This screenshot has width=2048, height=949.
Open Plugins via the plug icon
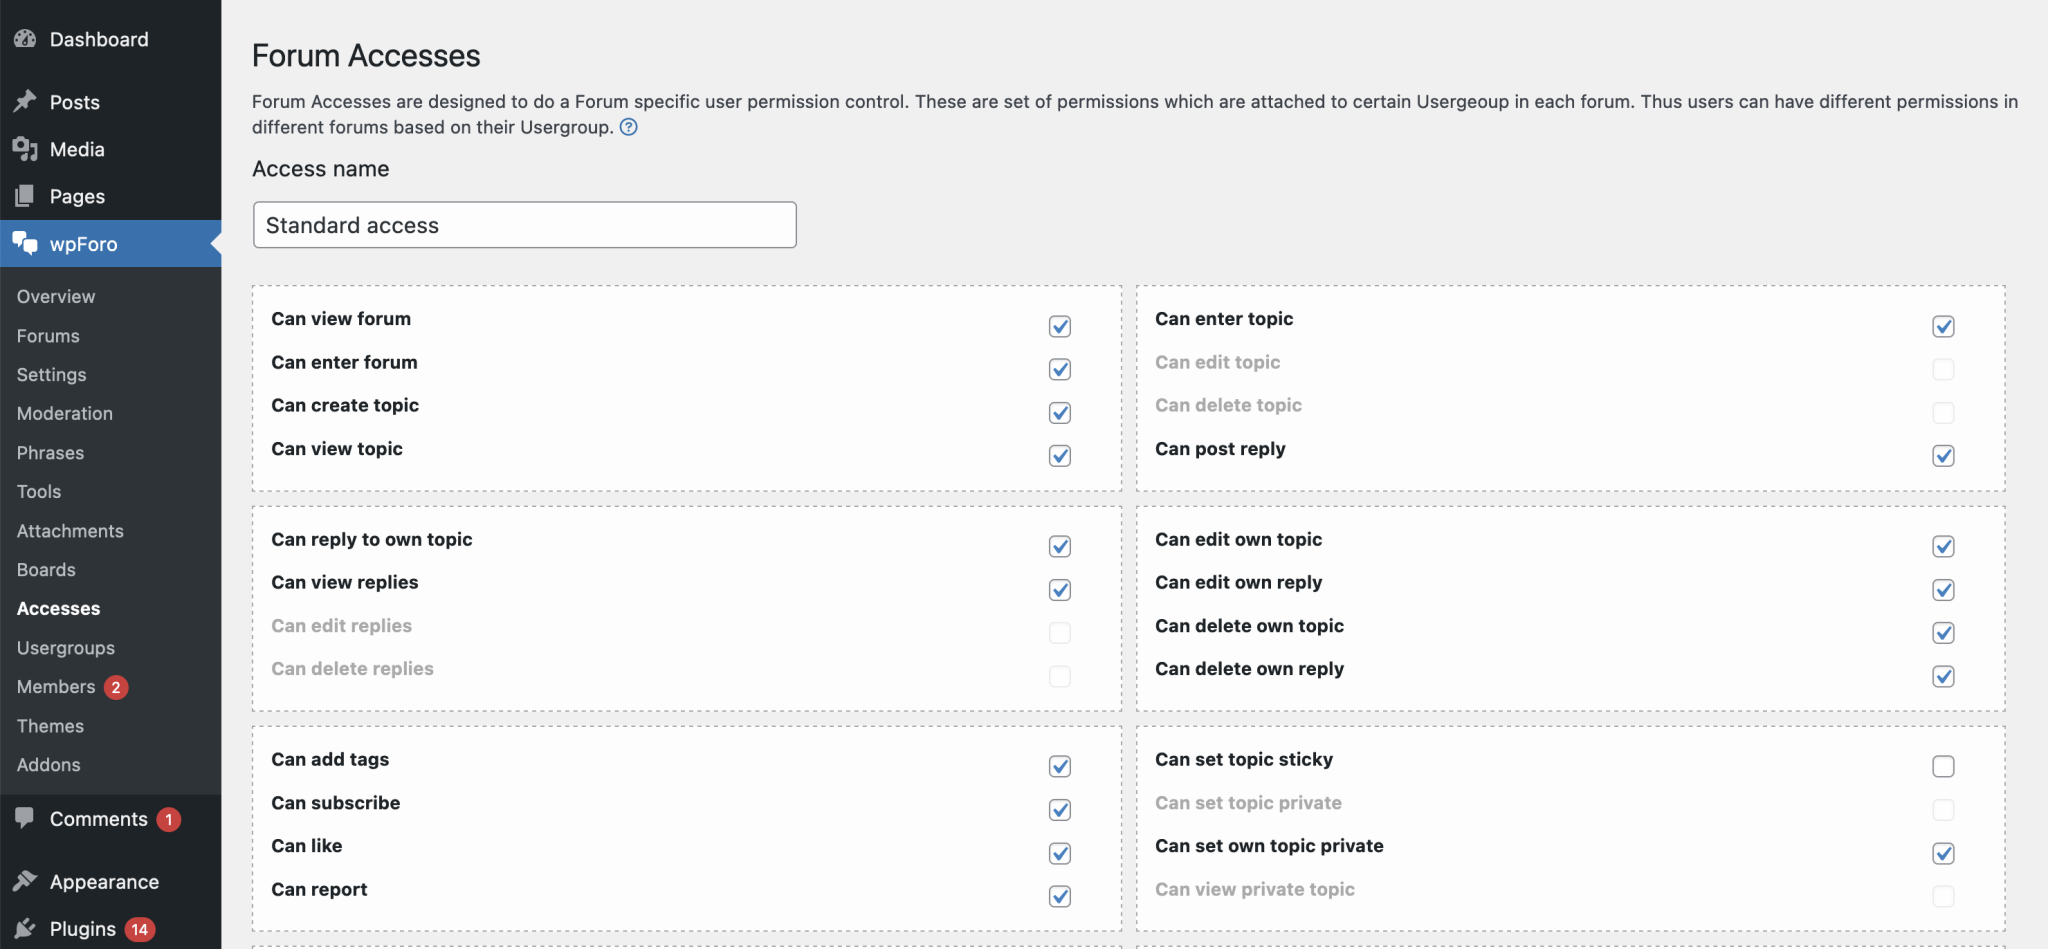25,928
